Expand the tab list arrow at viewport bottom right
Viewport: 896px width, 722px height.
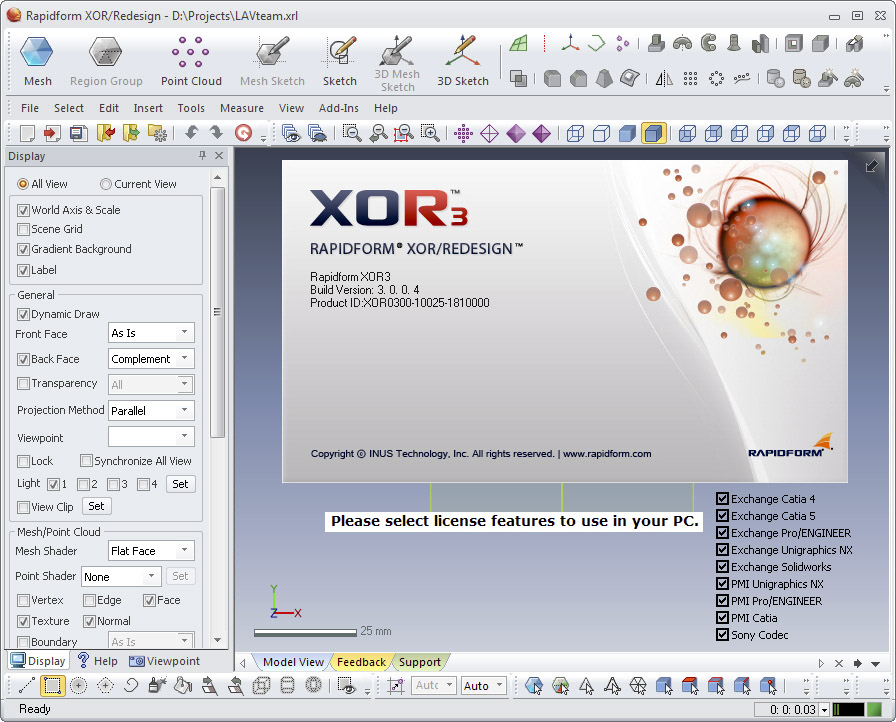tap(875, 663)
